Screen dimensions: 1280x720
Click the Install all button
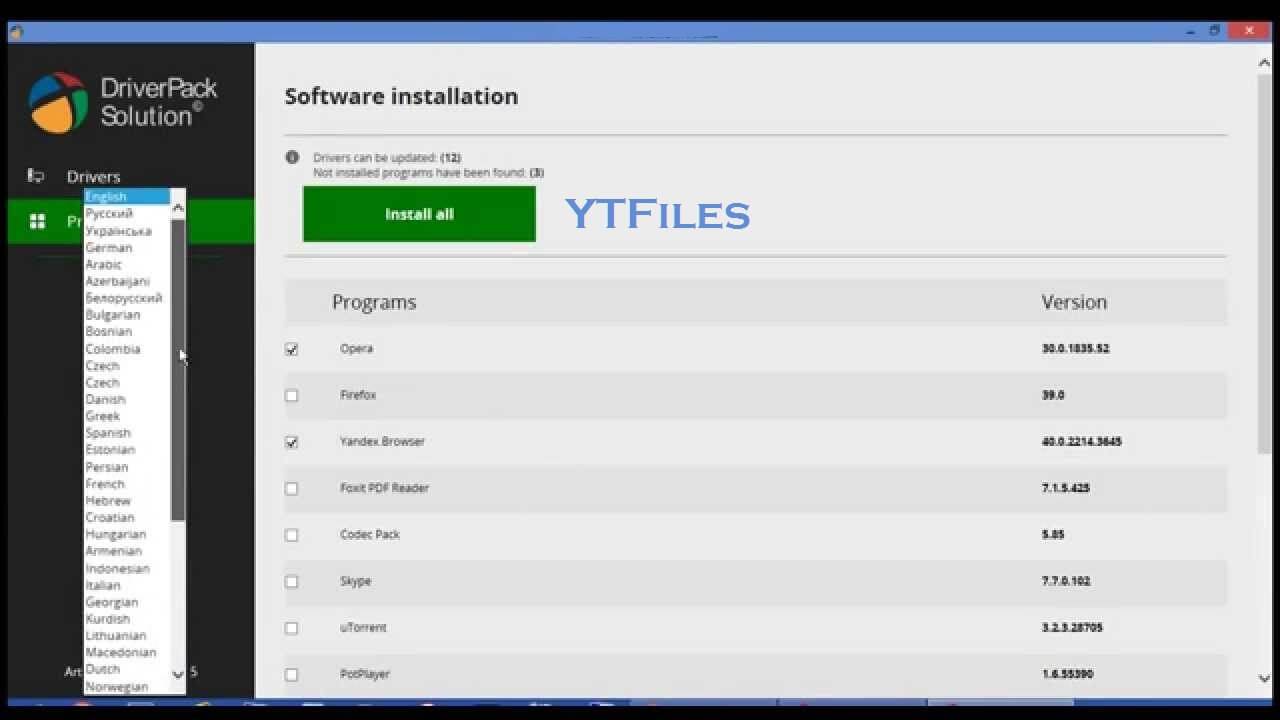(x=419, y=214)
